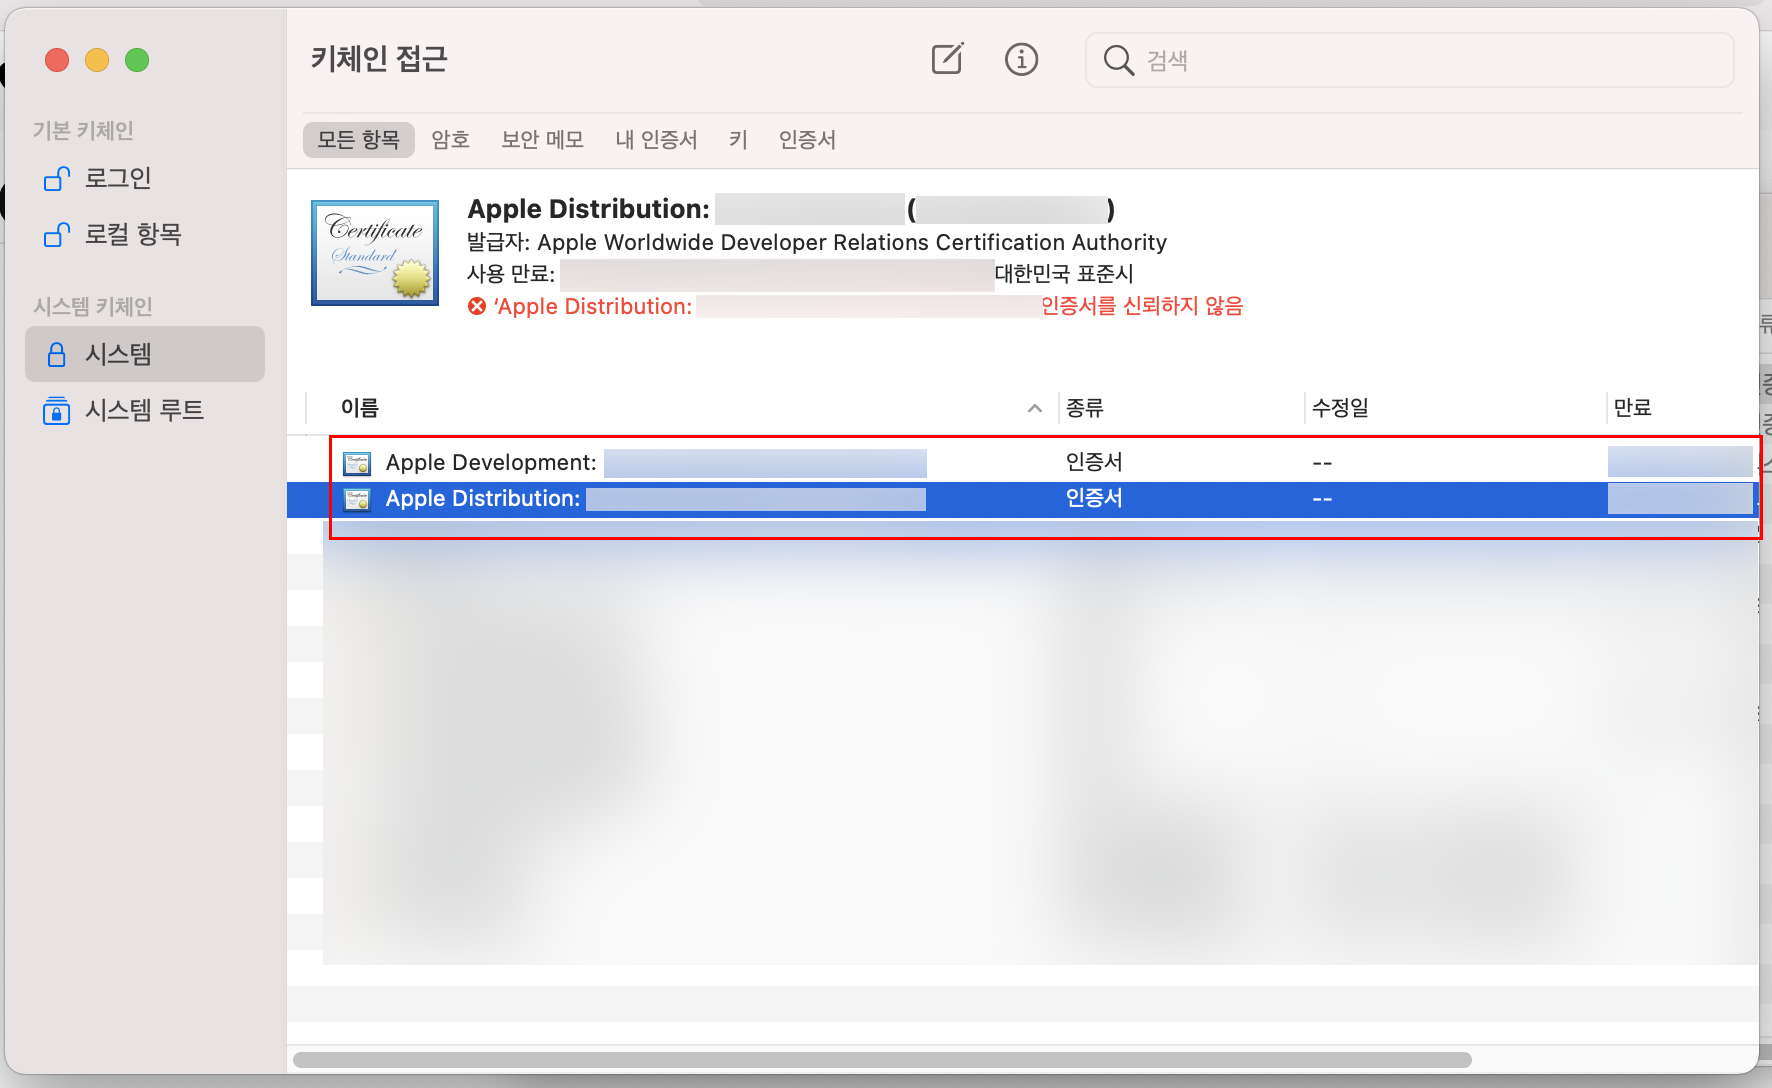Click the magnifying glass in the search field

point(1117,60)
